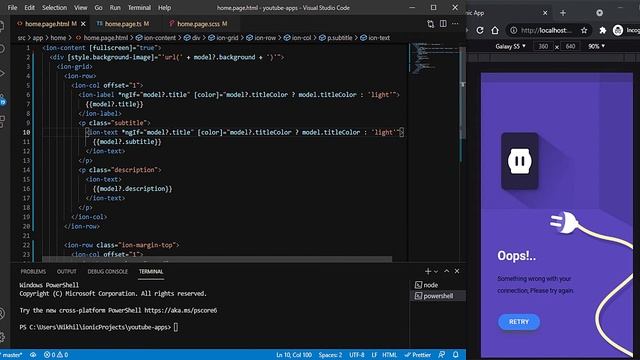Open the Selection menu
The width and height of the screenshot is (640, 360).
coord(54,7)
